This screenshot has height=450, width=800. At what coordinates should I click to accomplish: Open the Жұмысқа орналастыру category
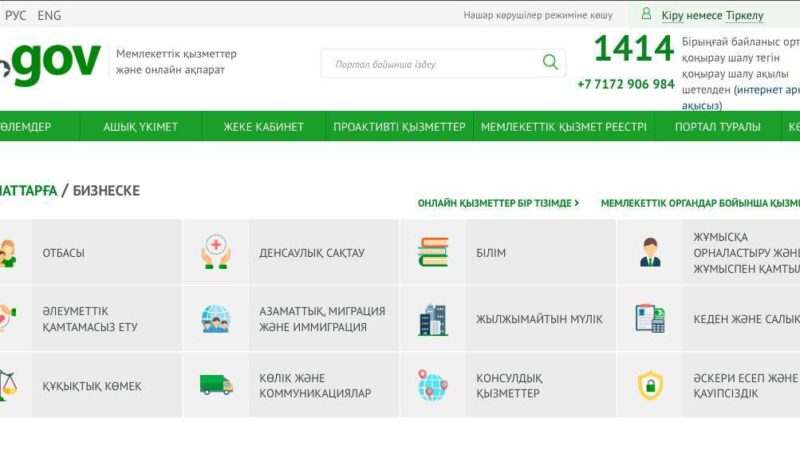pos(709,252)
